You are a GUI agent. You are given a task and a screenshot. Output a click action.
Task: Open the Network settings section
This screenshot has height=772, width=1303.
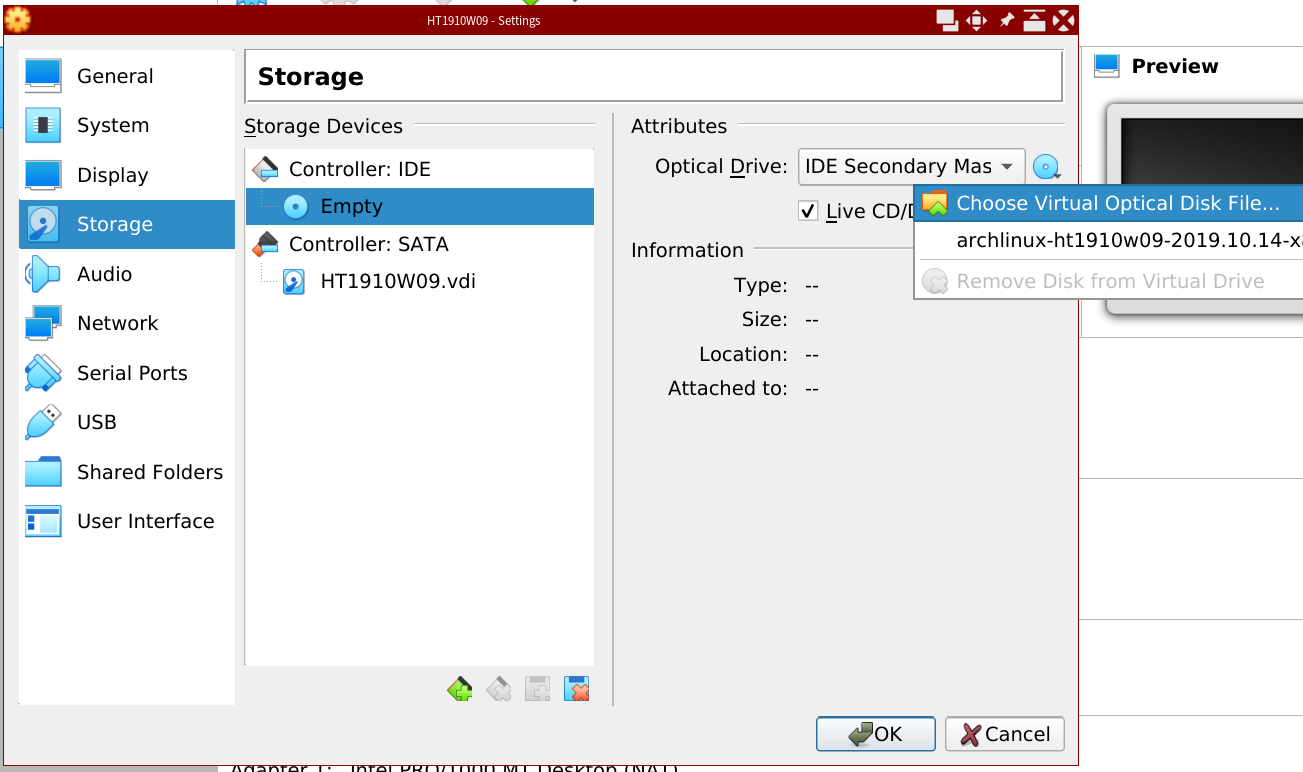tap(117, 323)
